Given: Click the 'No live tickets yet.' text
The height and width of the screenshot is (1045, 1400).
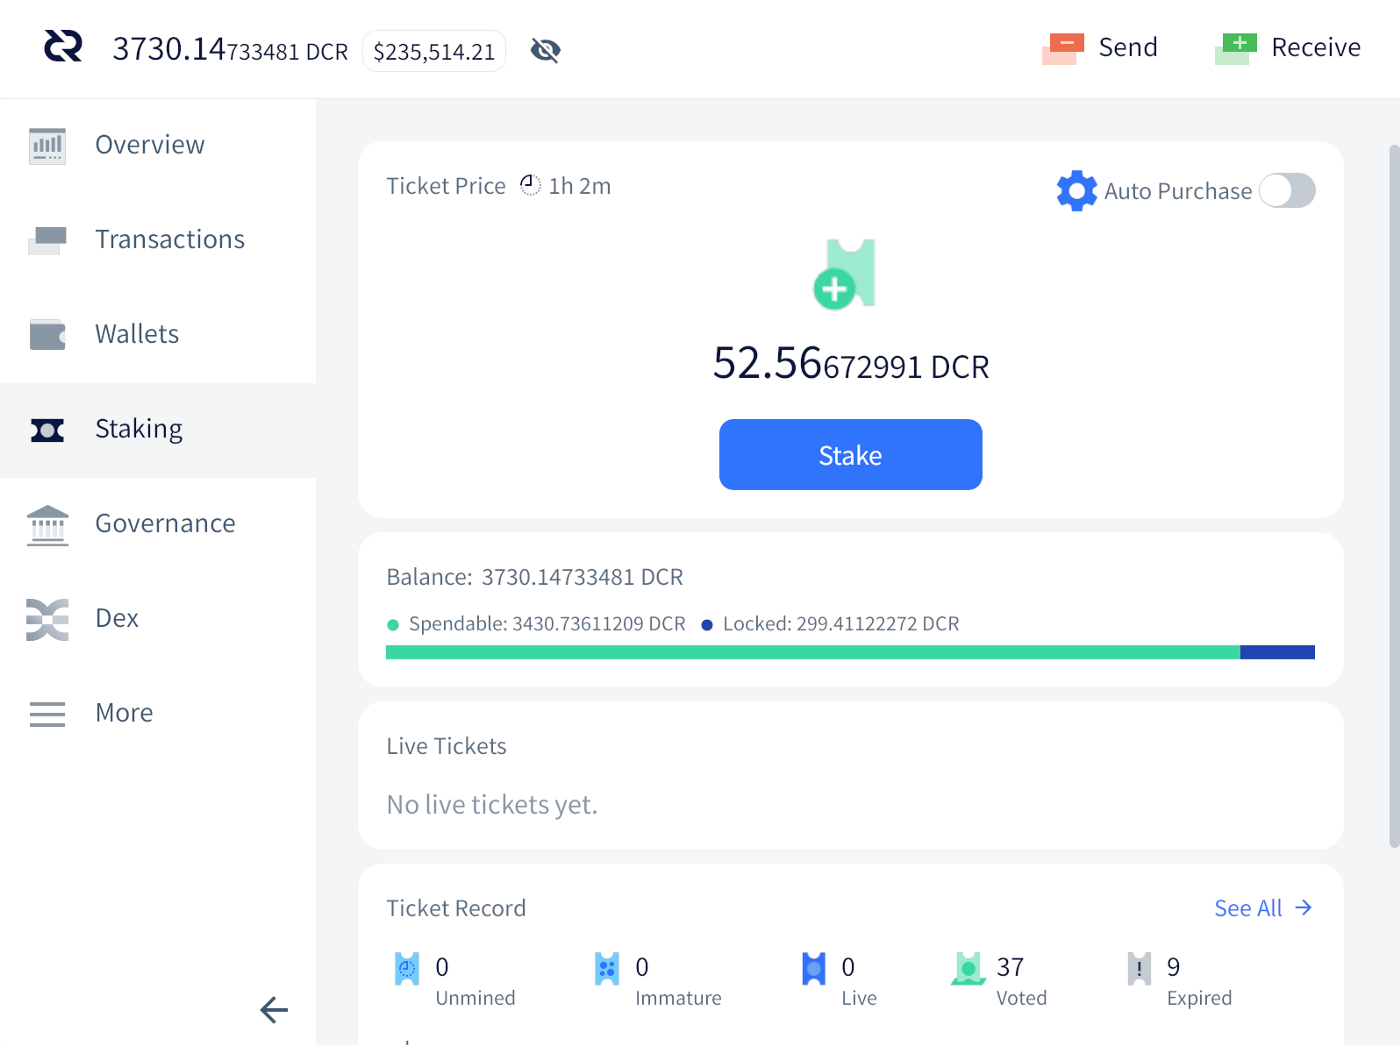Looking at the screenshot, I should pyautogui.click(x=492, y=804).
